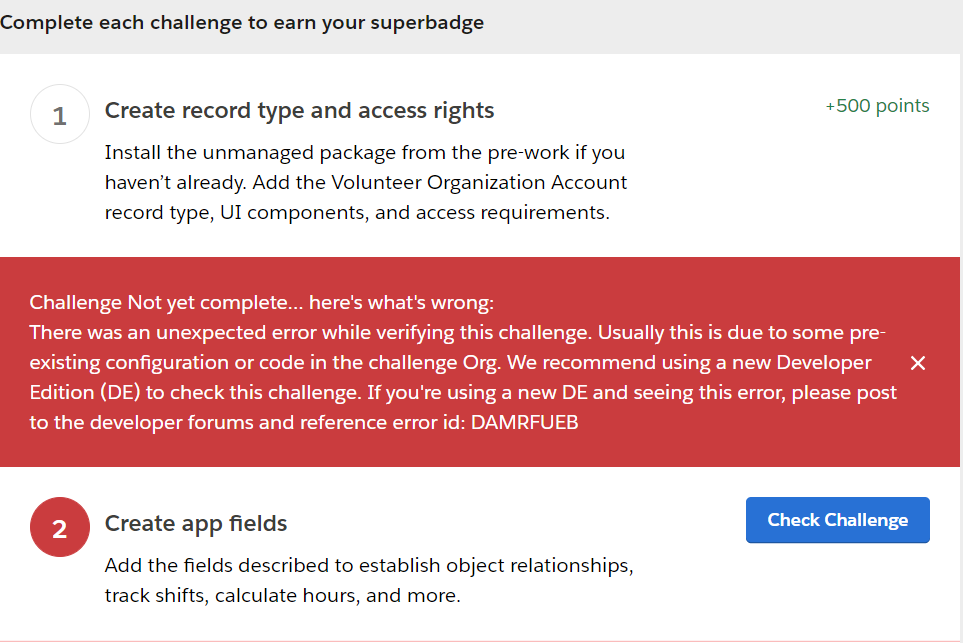This screenshot has height=643, width=963.
Task: Dismiss the red error banner
Action: coord(918,363)
